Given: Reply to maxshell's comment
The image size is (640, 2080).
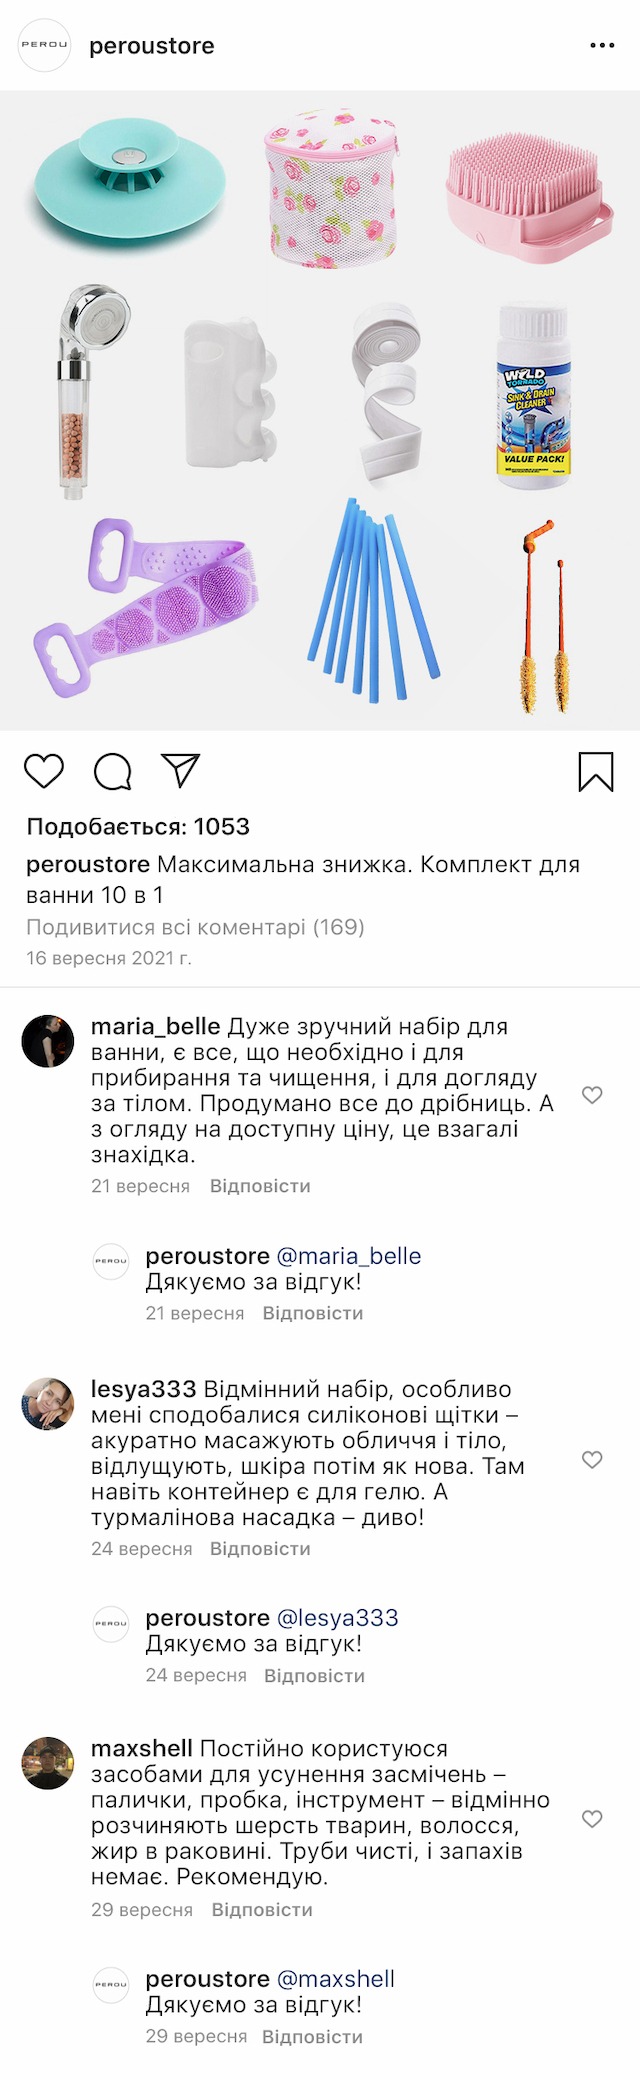Looking at the screenshot, I should click(x=262, y=1910).
